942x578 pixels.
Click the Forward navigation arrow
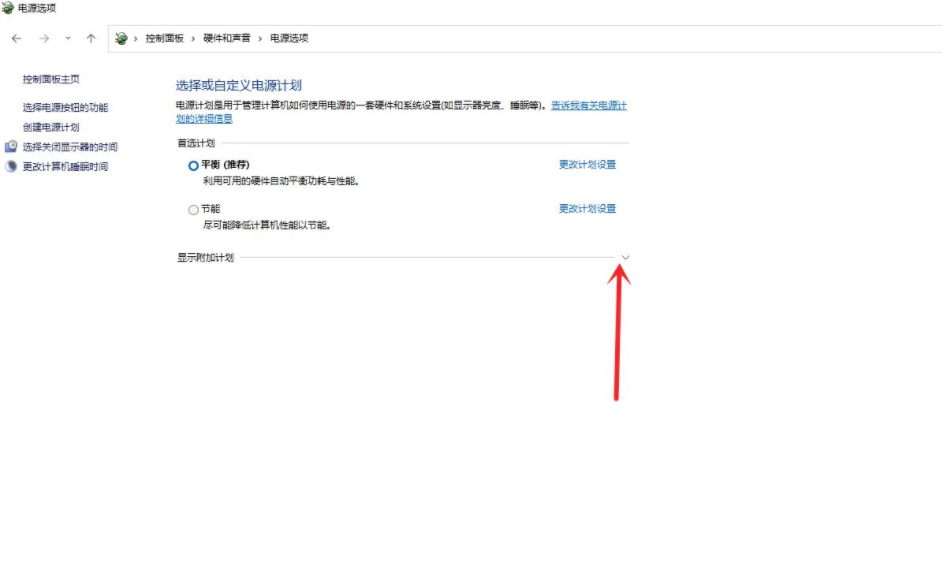pyautogui.click(x=44, y=38)
